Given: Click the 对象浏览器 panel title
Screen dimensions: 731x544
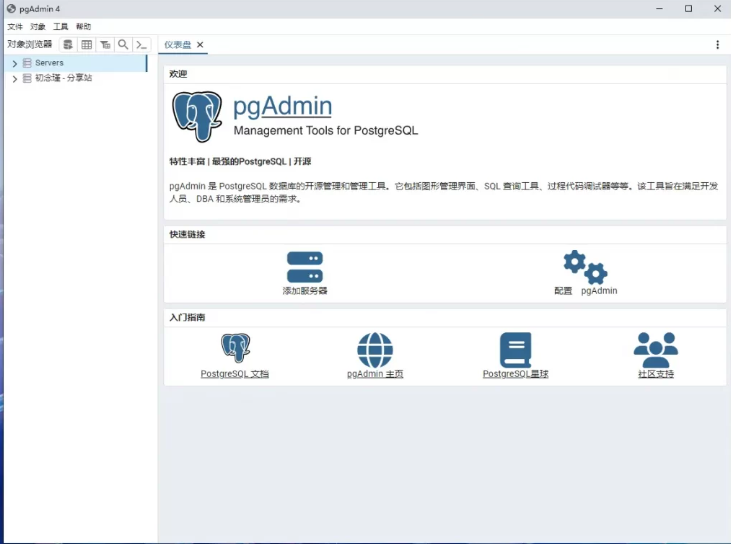Looking at the screenshot, I should 30,44.
